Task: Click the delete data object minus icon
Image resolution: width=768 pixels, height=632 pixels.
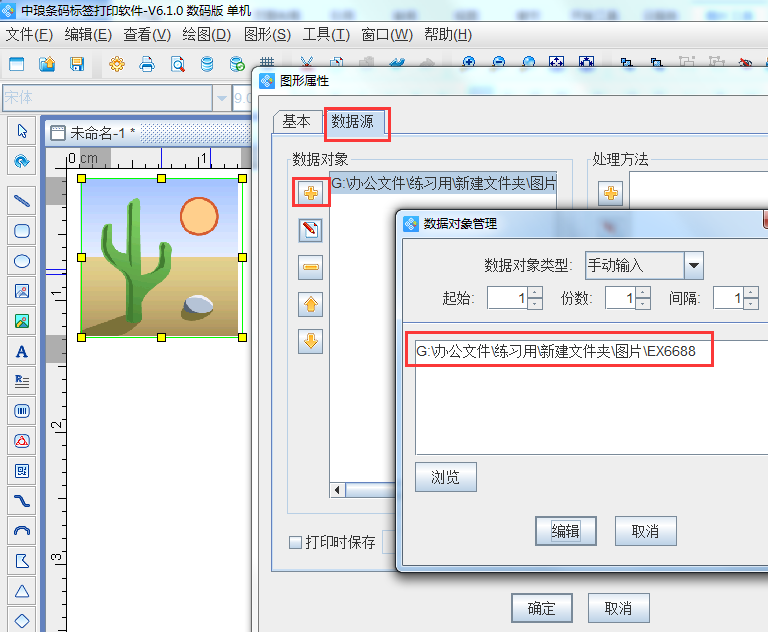Action: coord(310,267)
